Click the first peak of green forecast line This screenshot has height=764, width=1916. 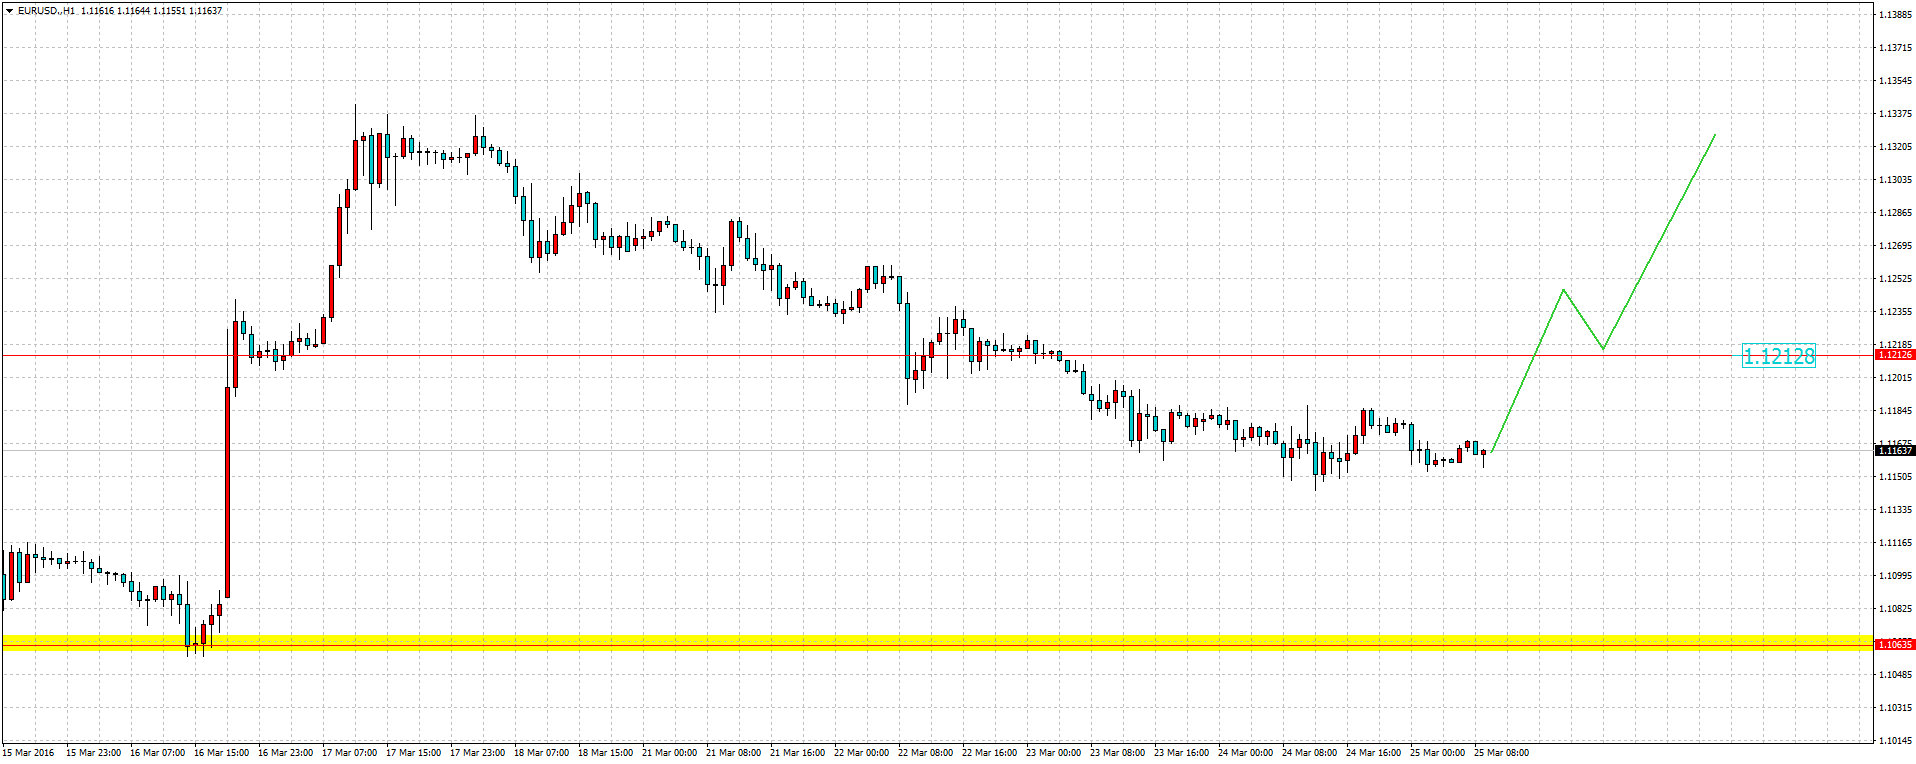coord(1563,290)
